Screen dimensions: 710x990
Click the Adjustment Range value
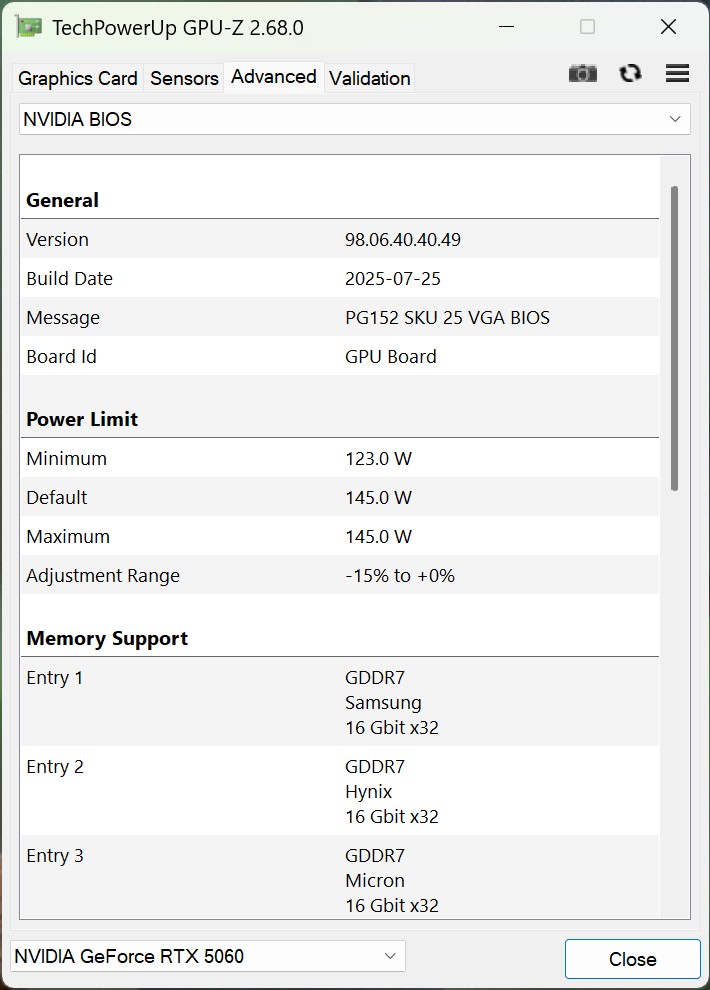(x=400, y=576)
